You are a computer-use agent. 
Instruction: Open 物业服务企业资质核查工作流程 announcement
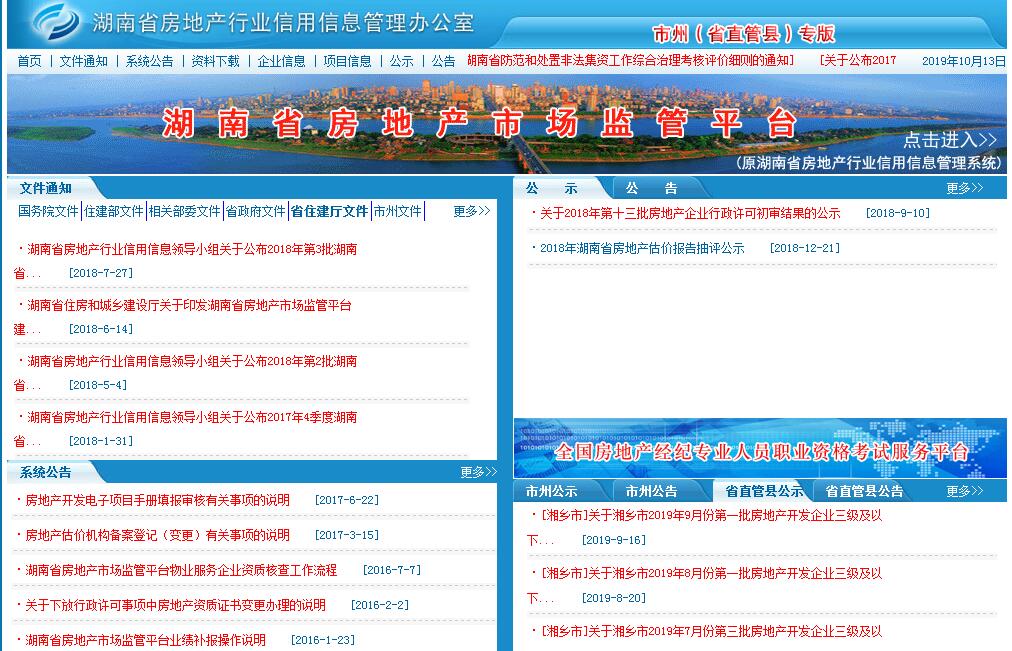[x=181, y=570]
